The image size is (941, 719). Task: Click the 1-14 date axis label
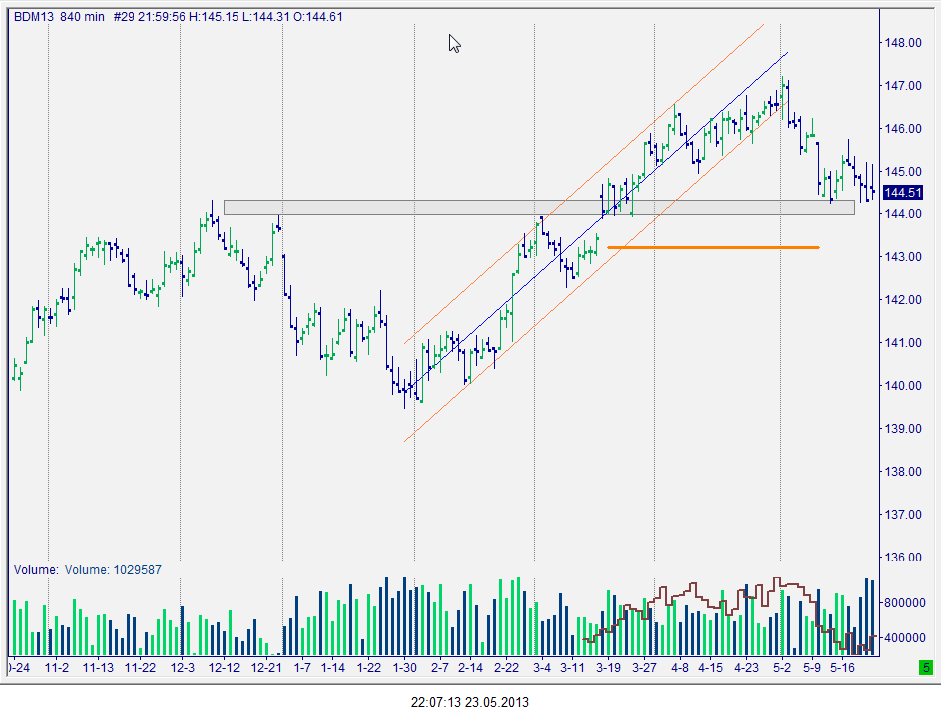click(332, 667)
